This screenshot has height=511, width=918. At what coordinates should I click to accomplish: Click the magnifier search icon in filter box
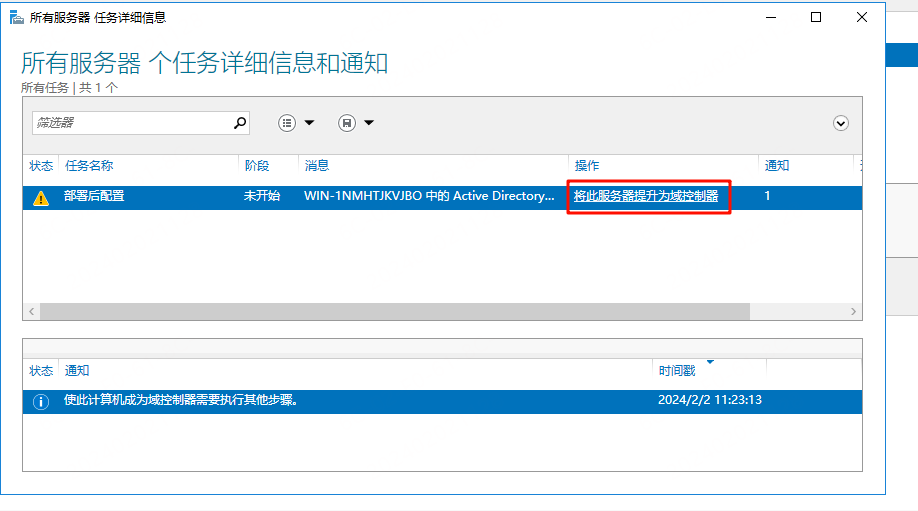(x=240, y=123)
